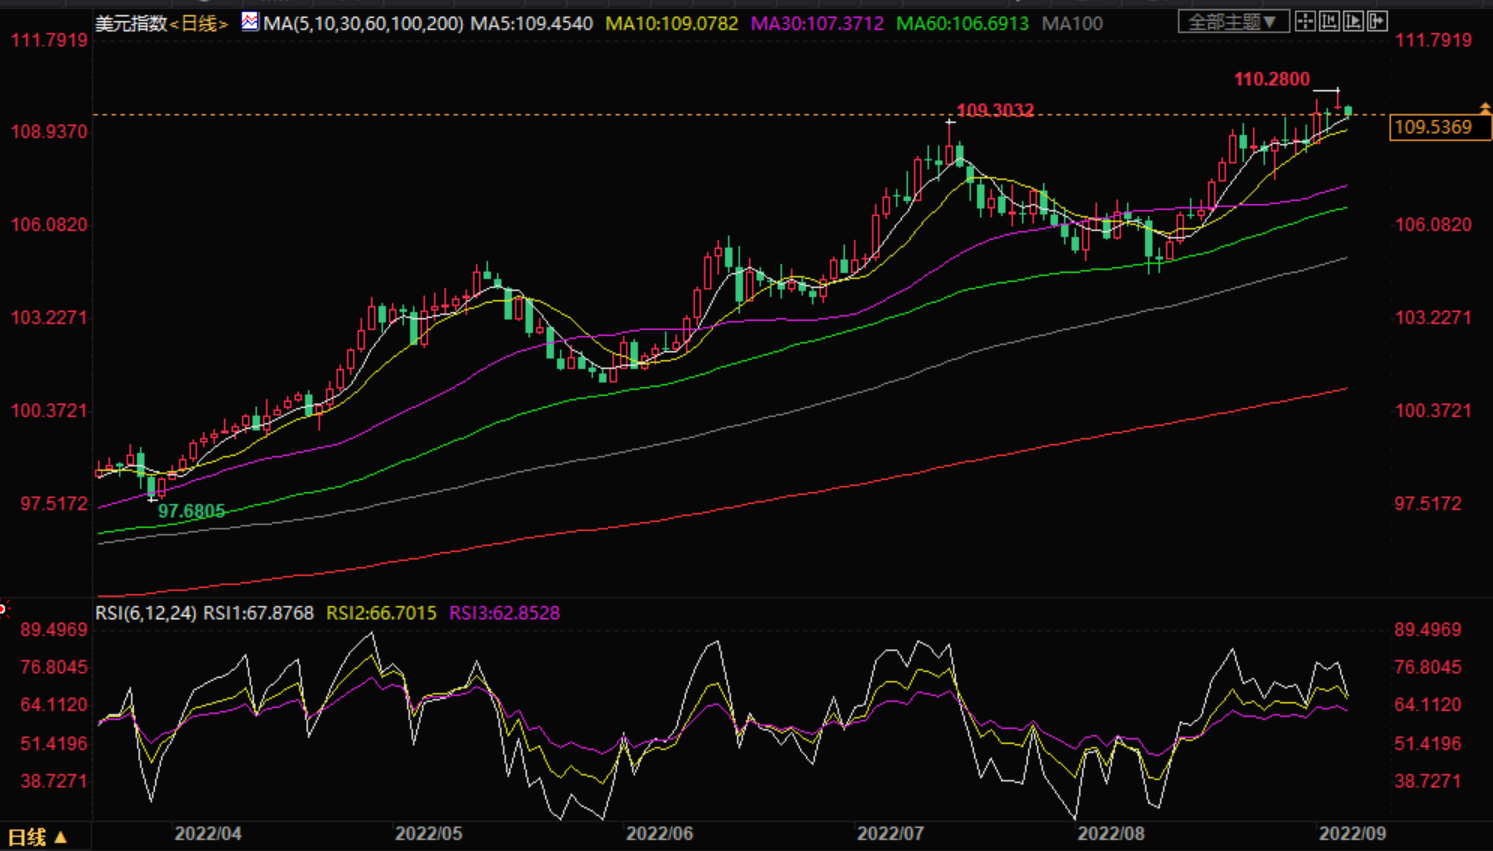Screen dimensions: 1493x851
Task: Click the MA(5,10,30,60,100,200) indicator label
Action: pos(363,23)
